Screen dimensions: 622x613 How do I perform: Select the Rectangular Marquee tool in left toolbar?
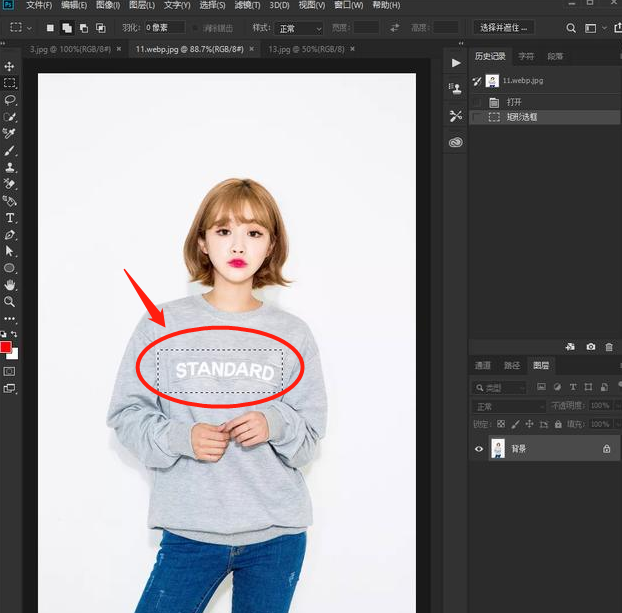tap(10, 83)
